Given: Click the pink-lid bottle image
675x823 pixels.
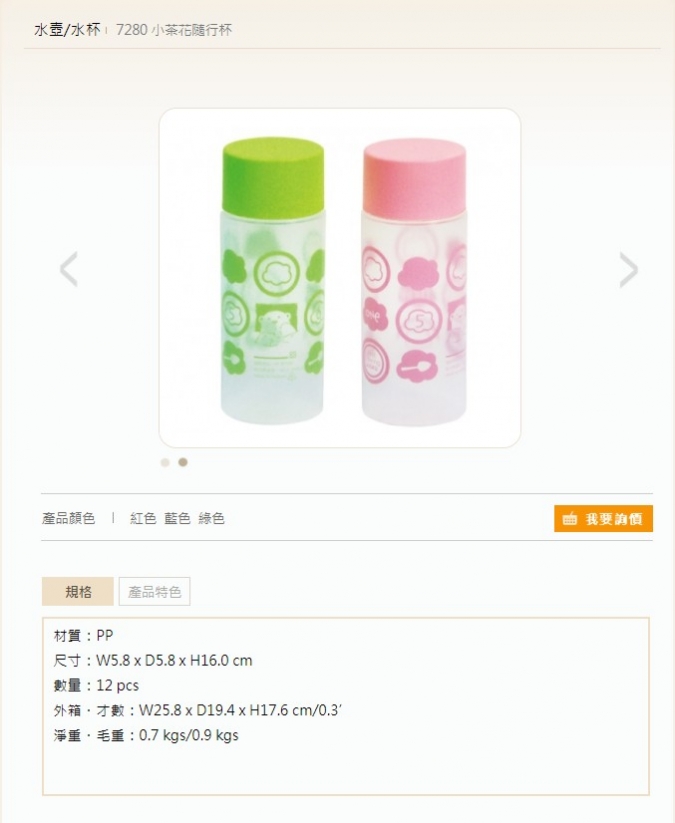Looking at the screenshot, I should (414, 282).
